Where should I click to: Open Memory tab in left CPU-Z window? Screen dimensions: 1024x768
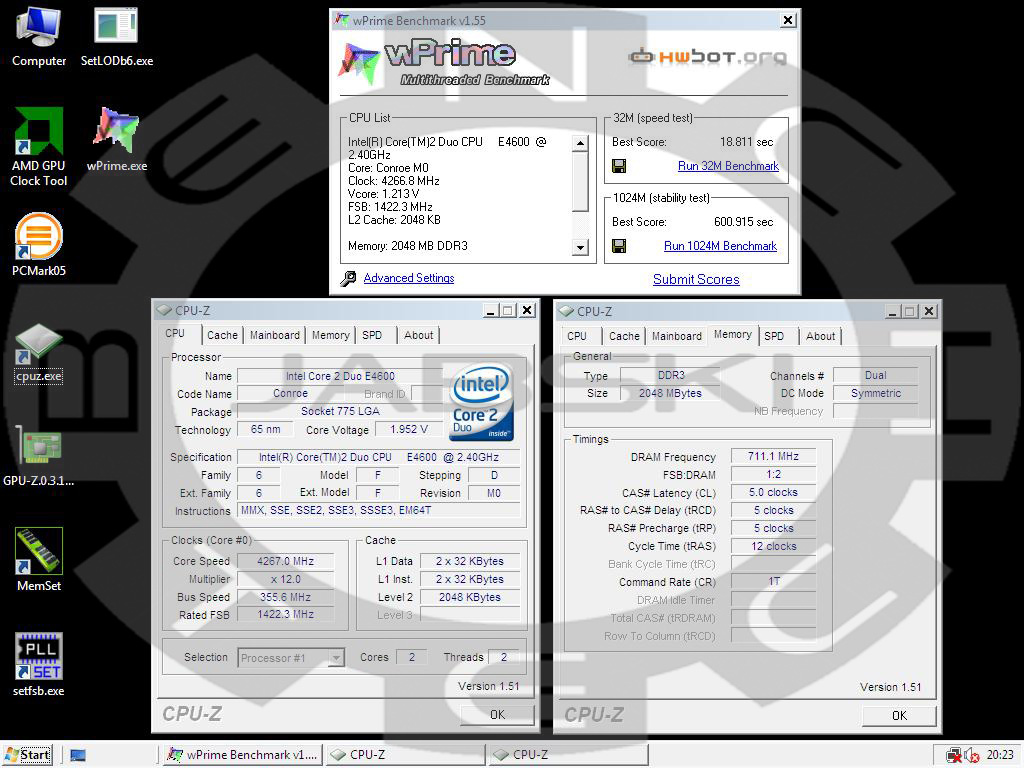330,335
